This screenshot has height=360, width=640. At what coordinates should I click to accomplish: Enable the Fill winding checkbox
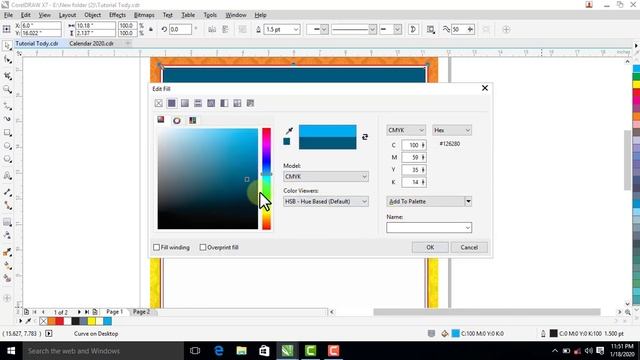tap(156, 247)
